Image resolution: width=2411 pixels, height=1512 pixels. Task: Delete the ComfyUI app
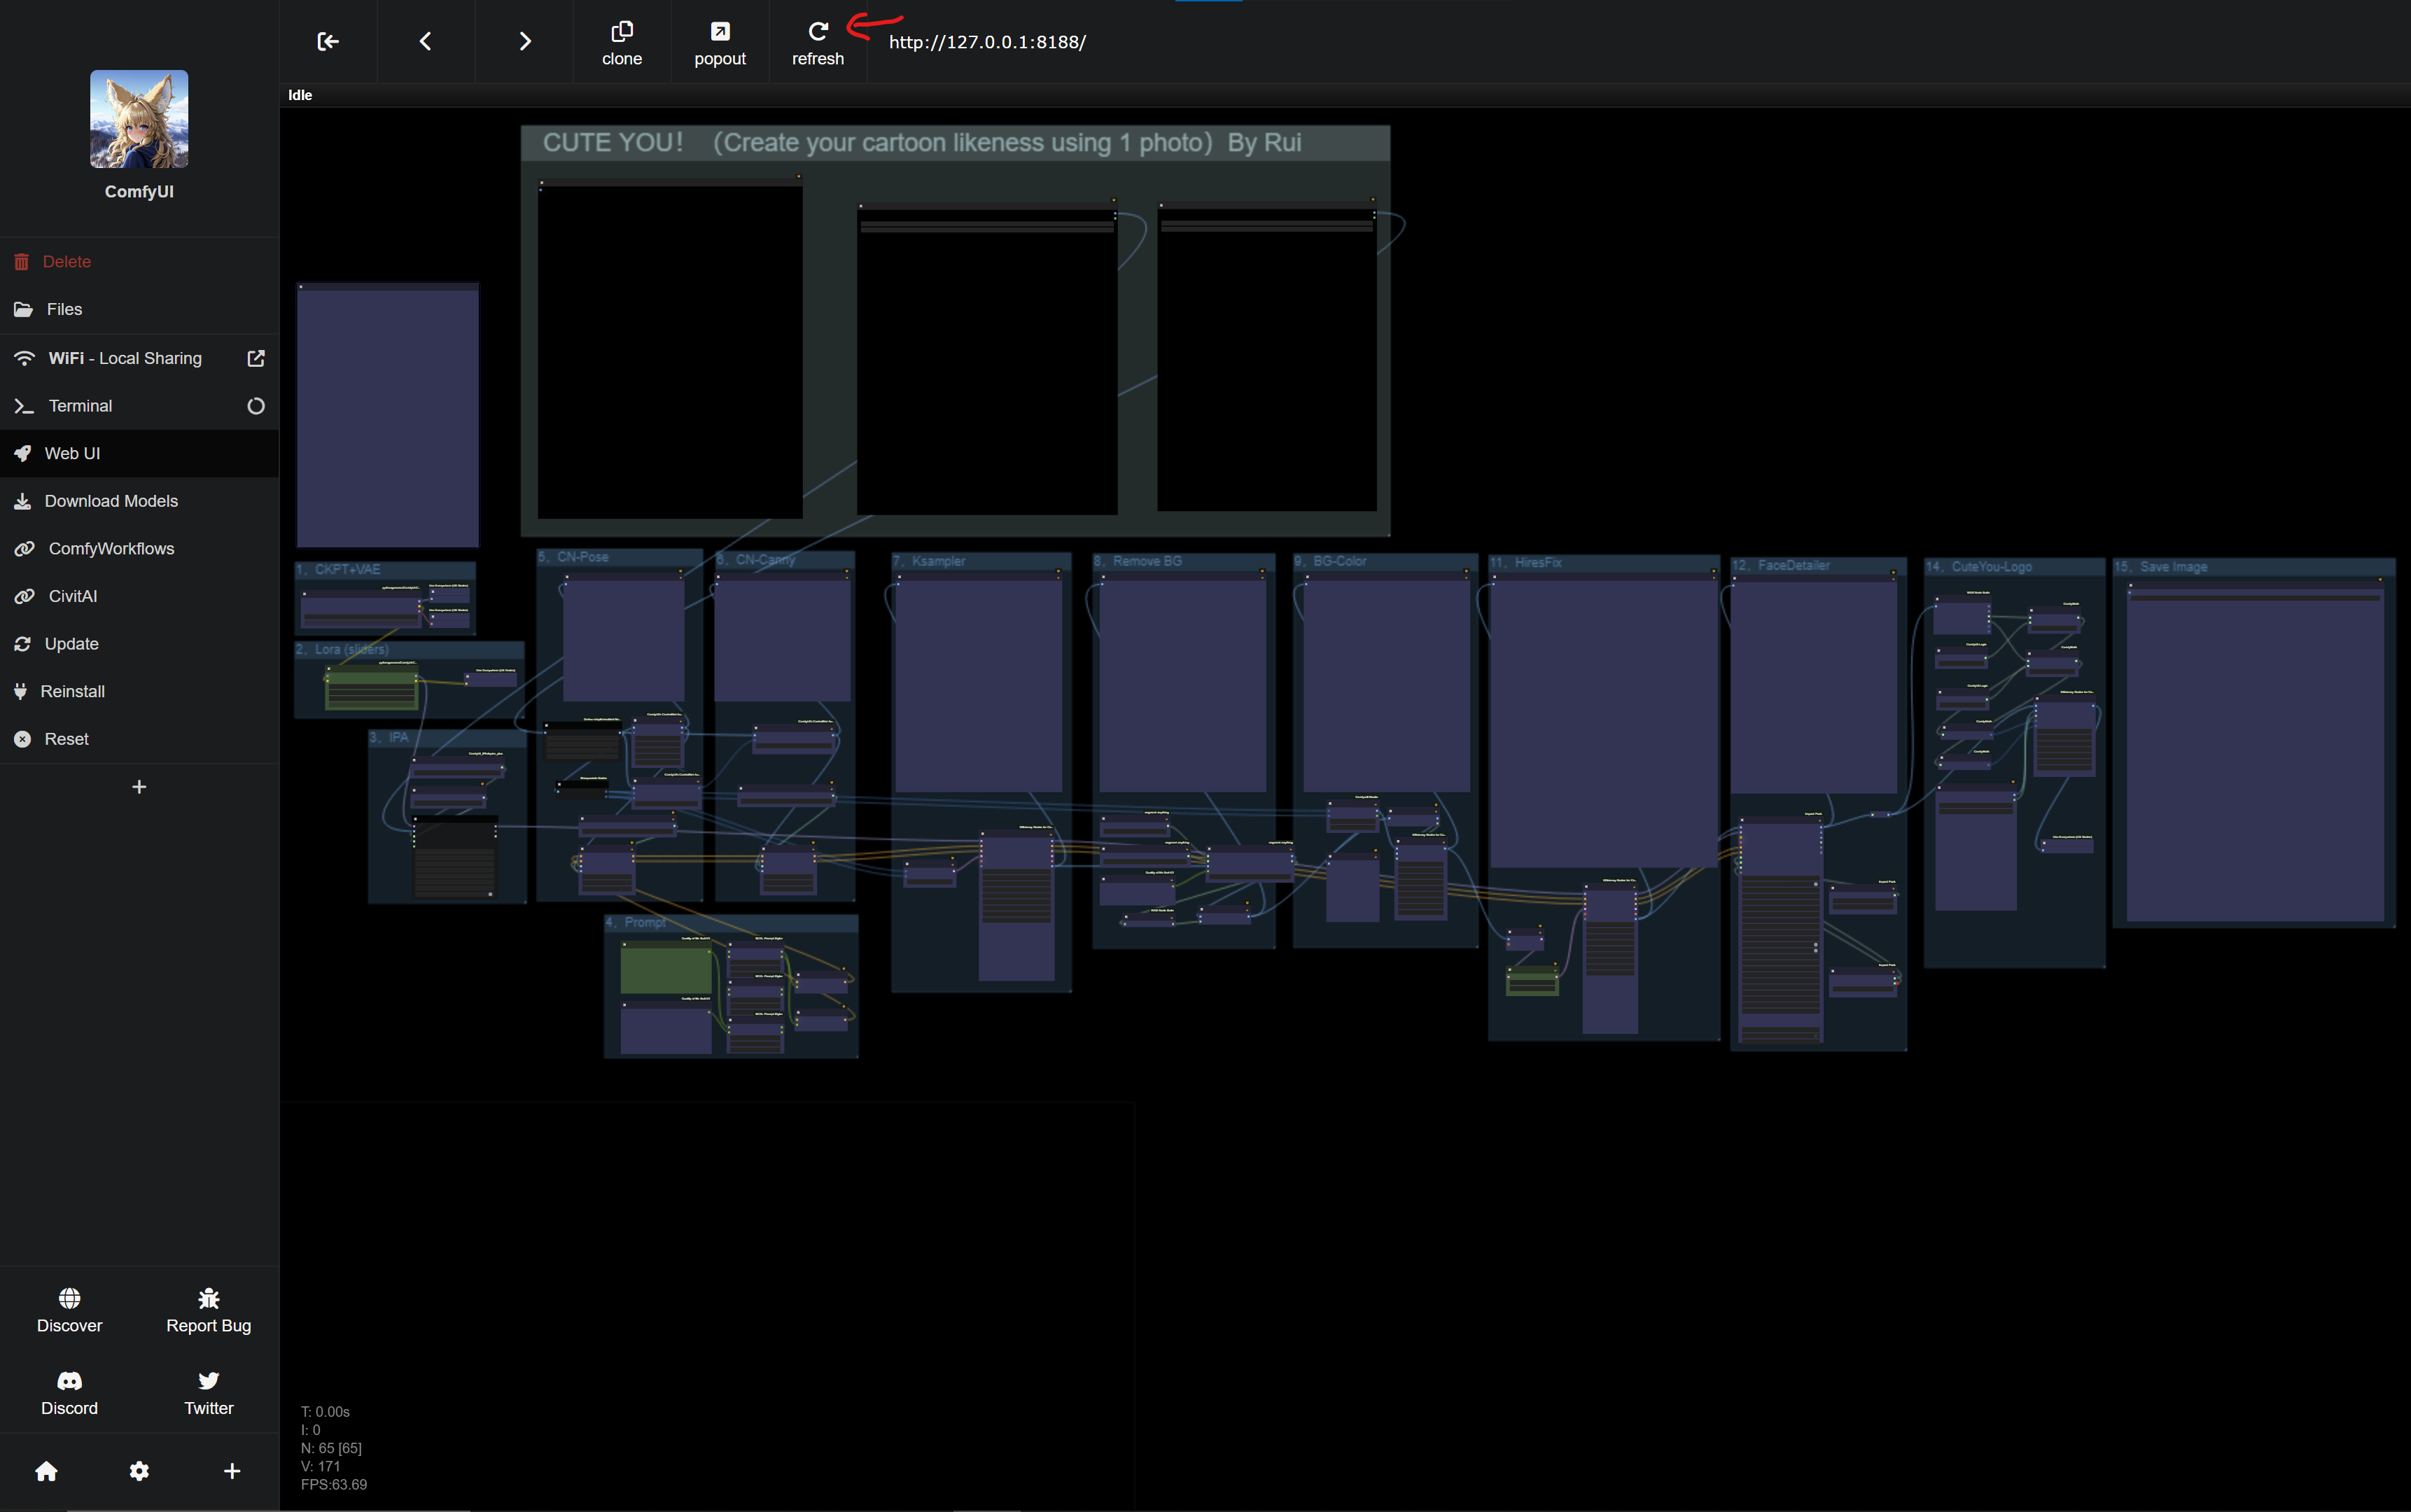139,261
